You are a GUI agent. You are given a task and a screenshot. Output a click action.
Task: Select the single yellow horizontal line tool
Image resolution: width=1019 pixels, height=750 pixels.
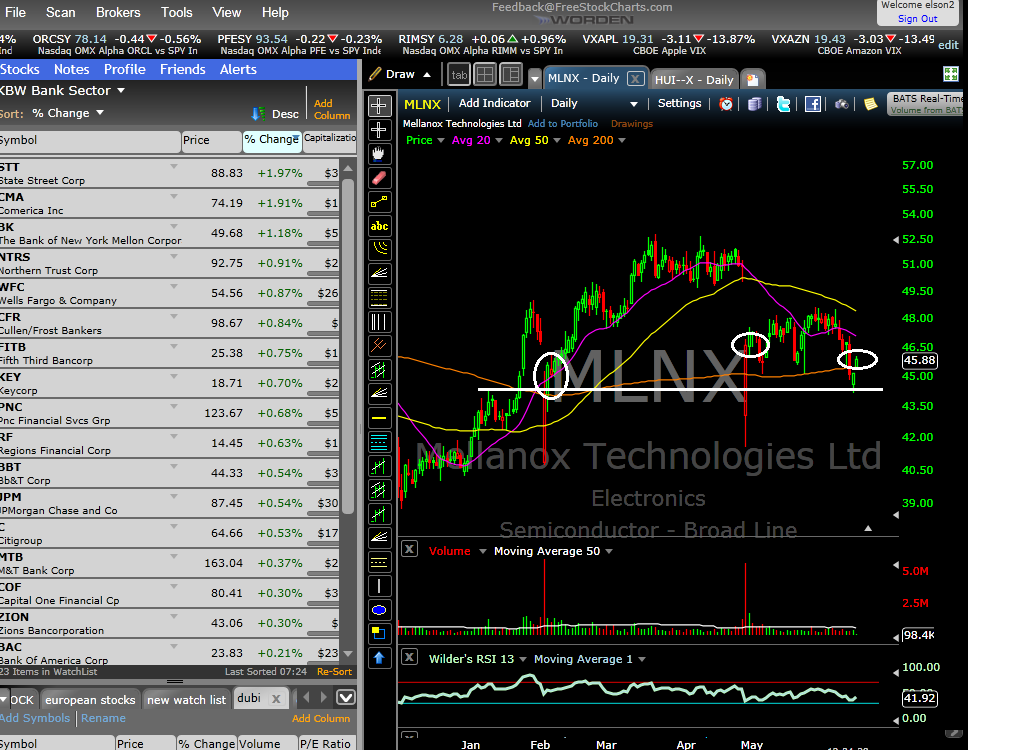379,418
